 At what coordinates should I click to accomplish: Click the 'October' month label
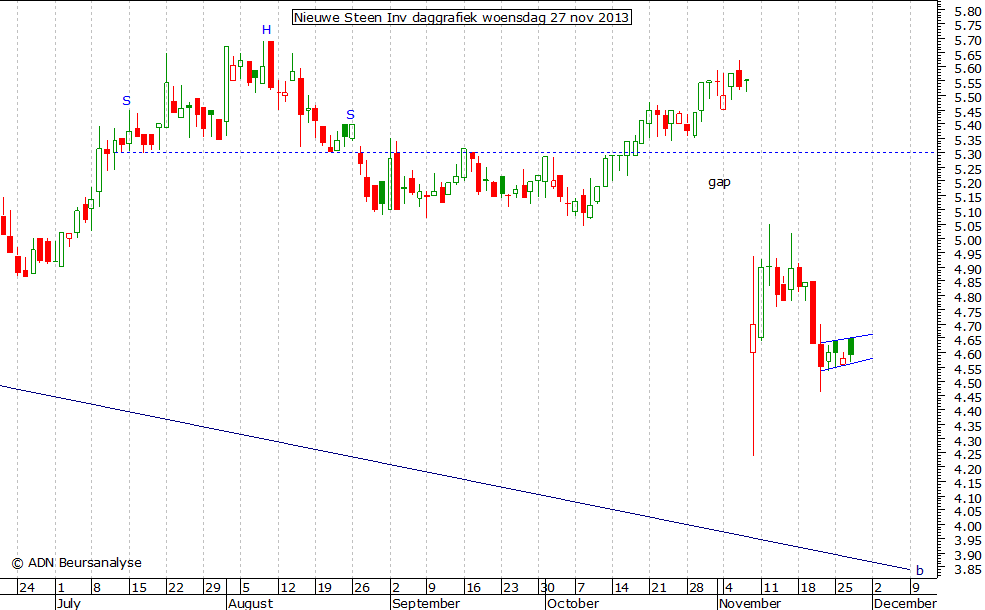(573, 603)
